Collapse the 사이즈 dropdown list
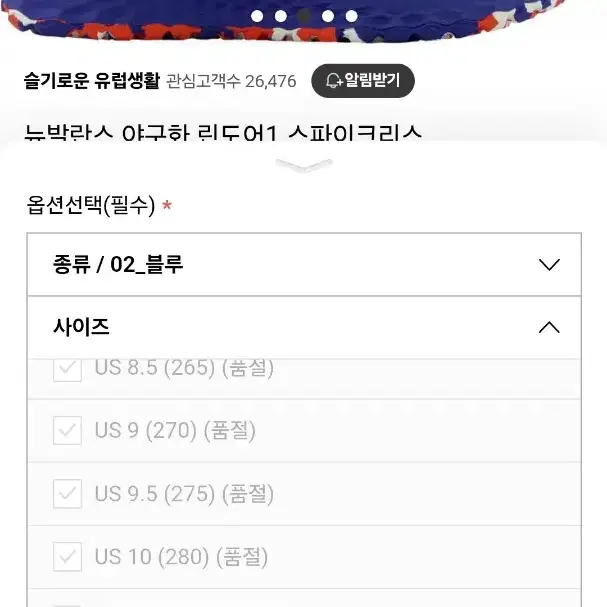Viewport: 607px width, 607px height. tap(304, 328)
